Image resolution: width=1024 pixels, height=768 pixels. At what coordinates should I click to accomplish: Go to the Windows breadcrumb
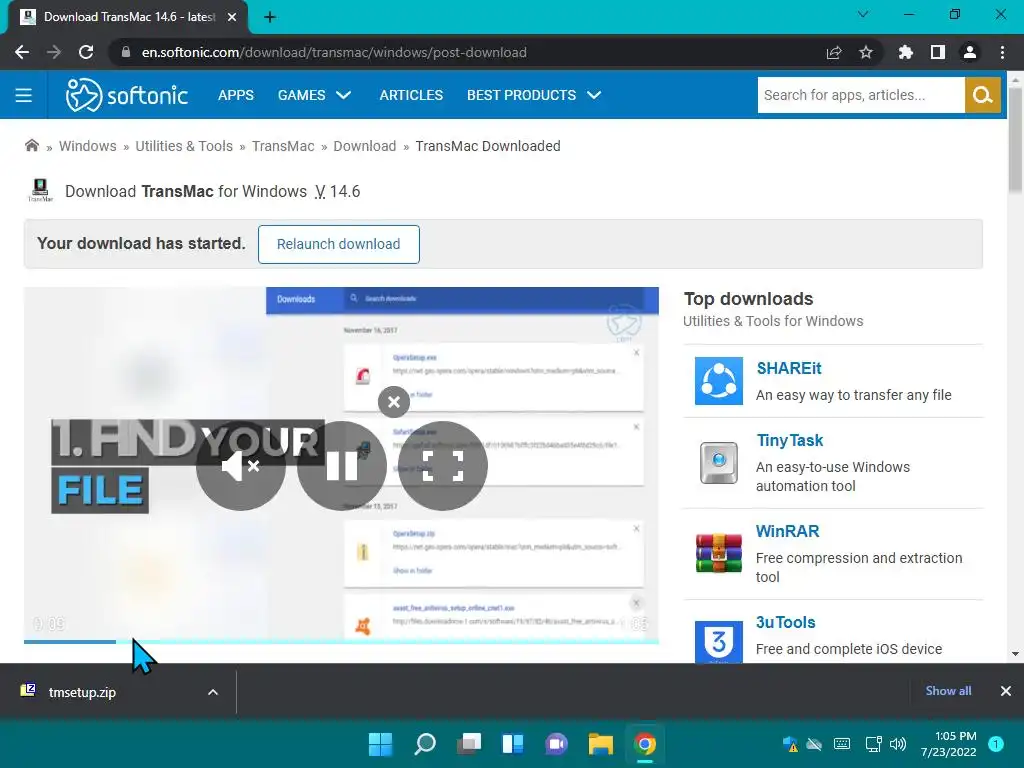(x=88, y=146)
